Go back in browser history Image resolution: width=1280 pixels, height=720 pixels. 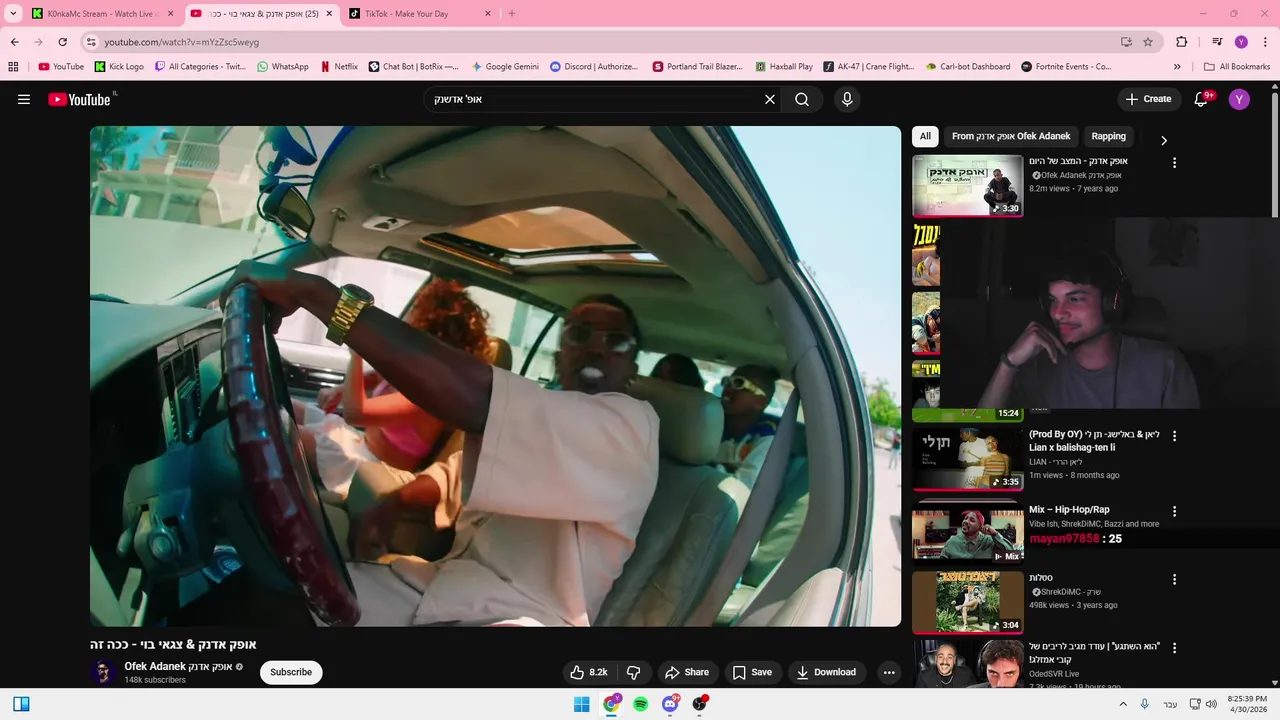click(x=15, y=42)
